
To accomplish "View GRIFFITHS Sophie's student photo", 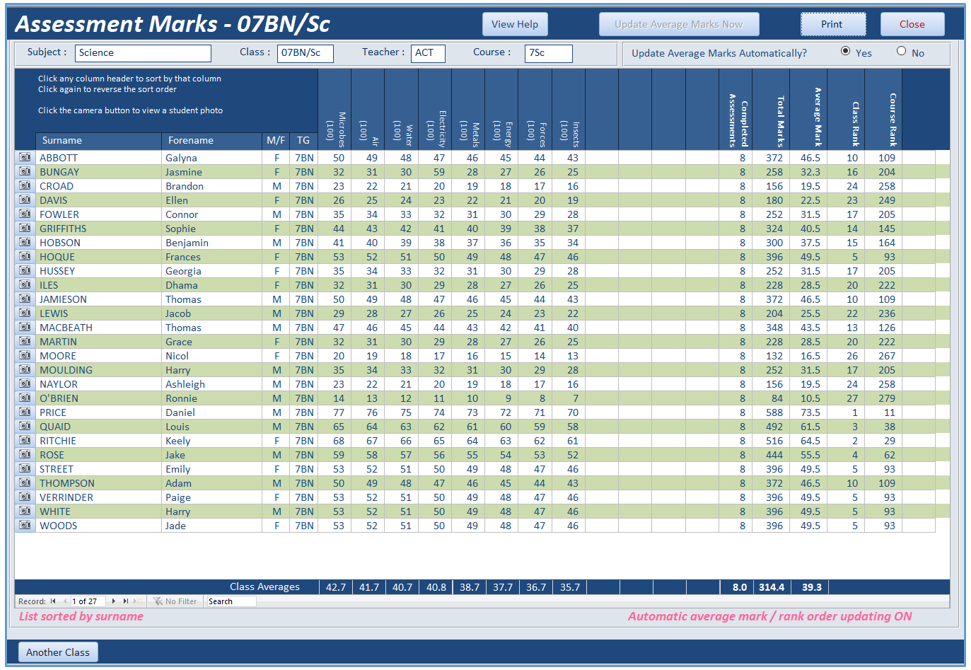I will point(25,228).
